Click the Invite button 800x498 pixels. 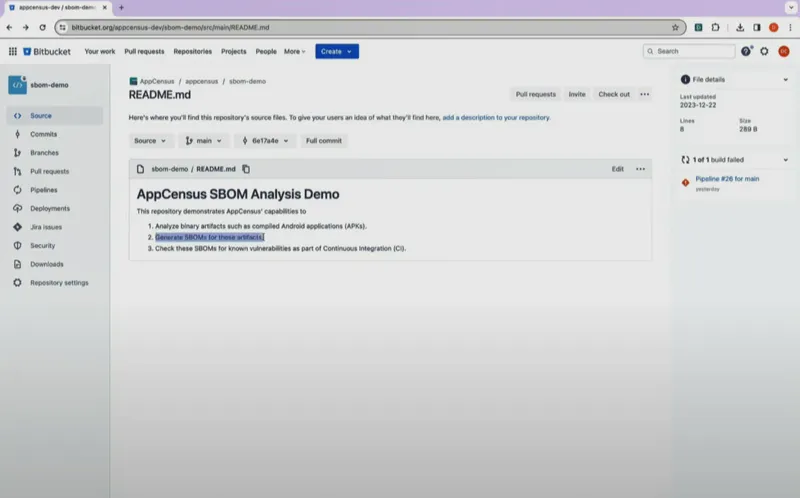[577, 94]
